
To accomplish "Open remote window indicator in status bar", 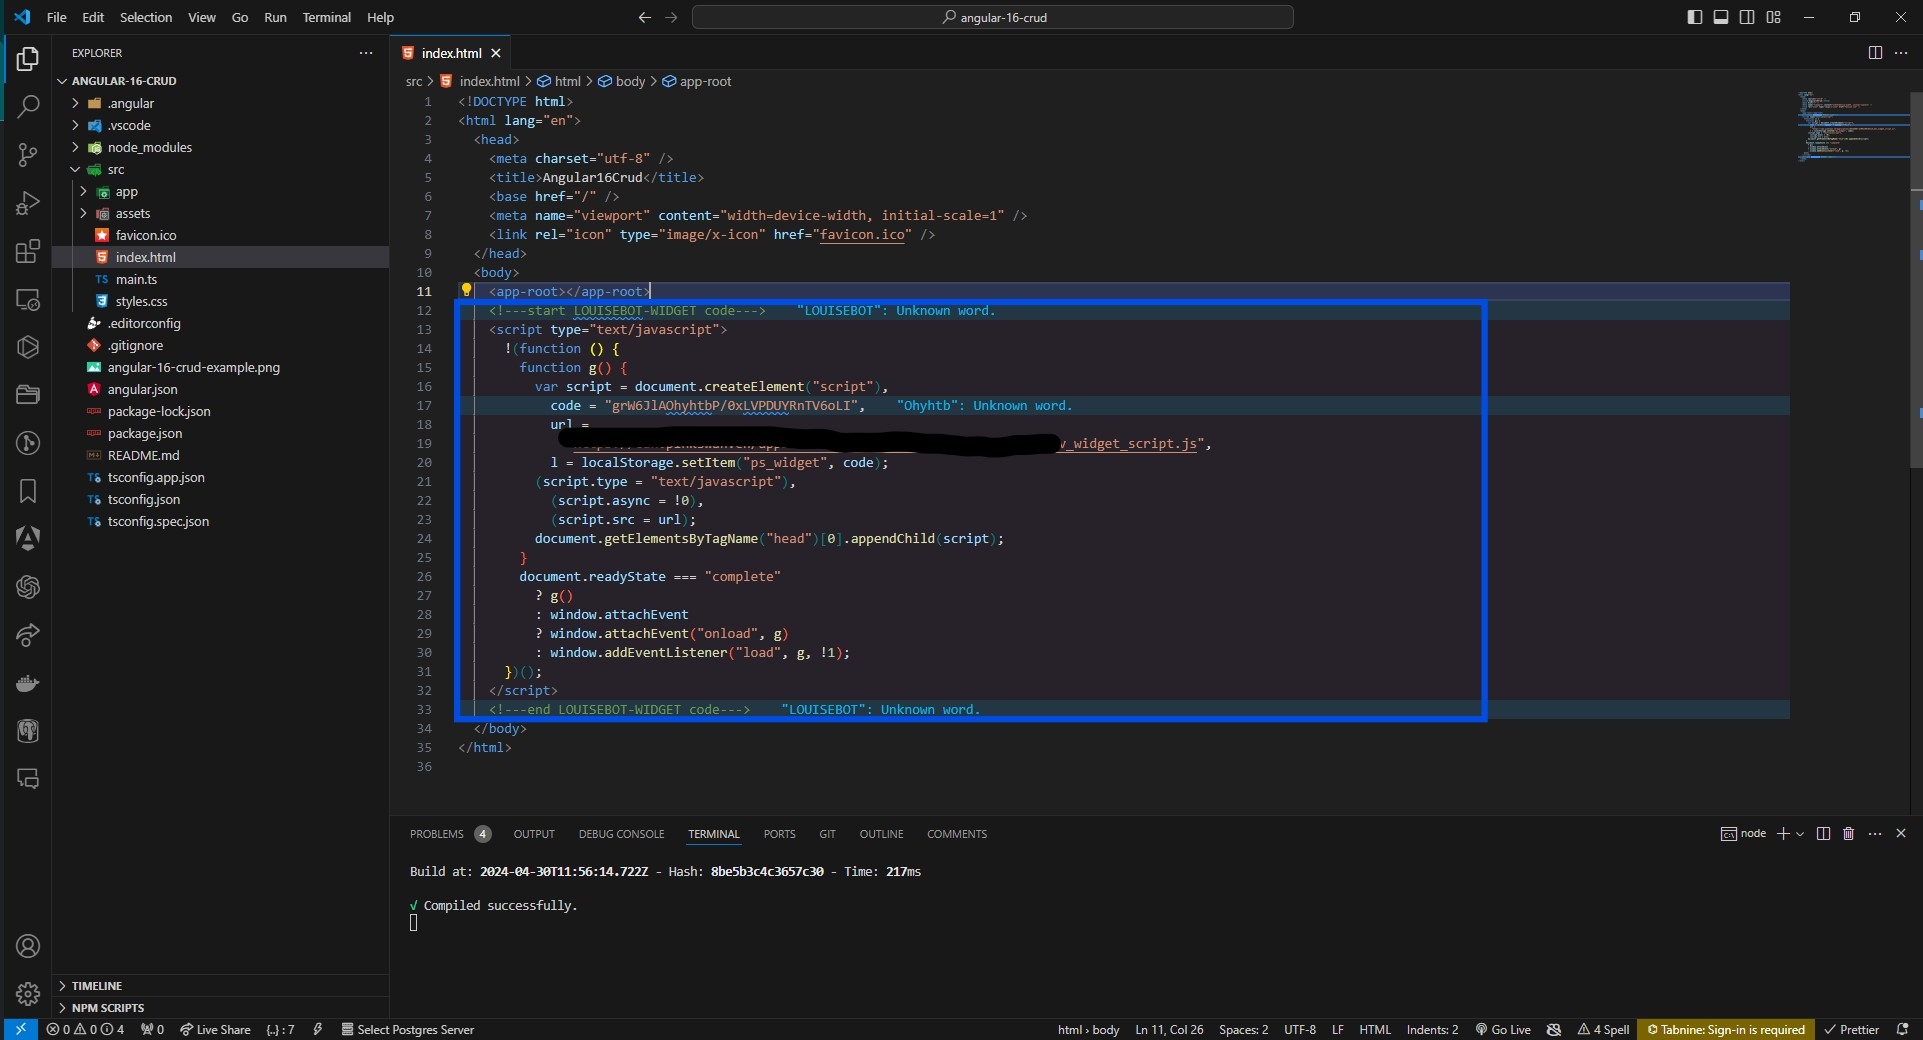I will click(x=20, y=1029).
